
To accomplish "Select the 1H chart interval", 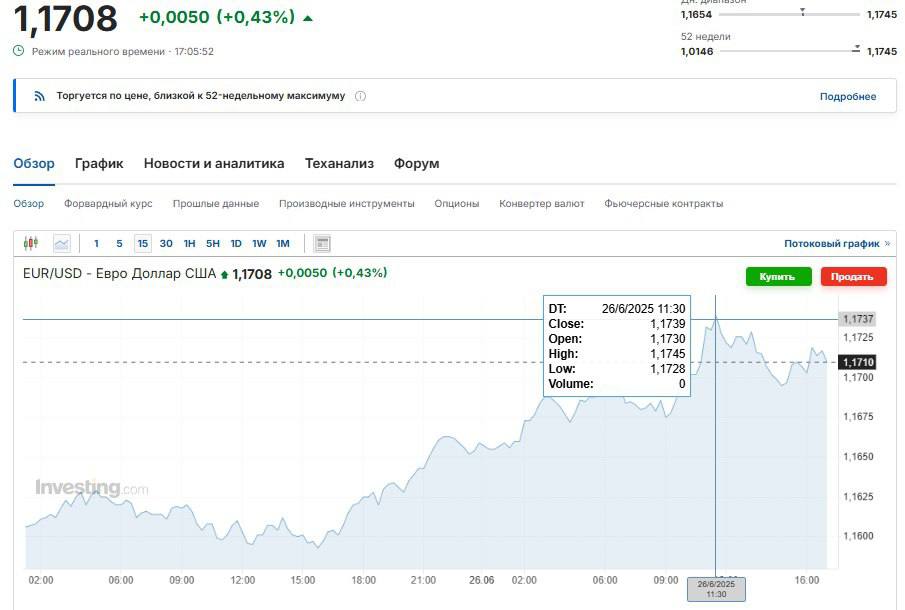I will (189, 243).
